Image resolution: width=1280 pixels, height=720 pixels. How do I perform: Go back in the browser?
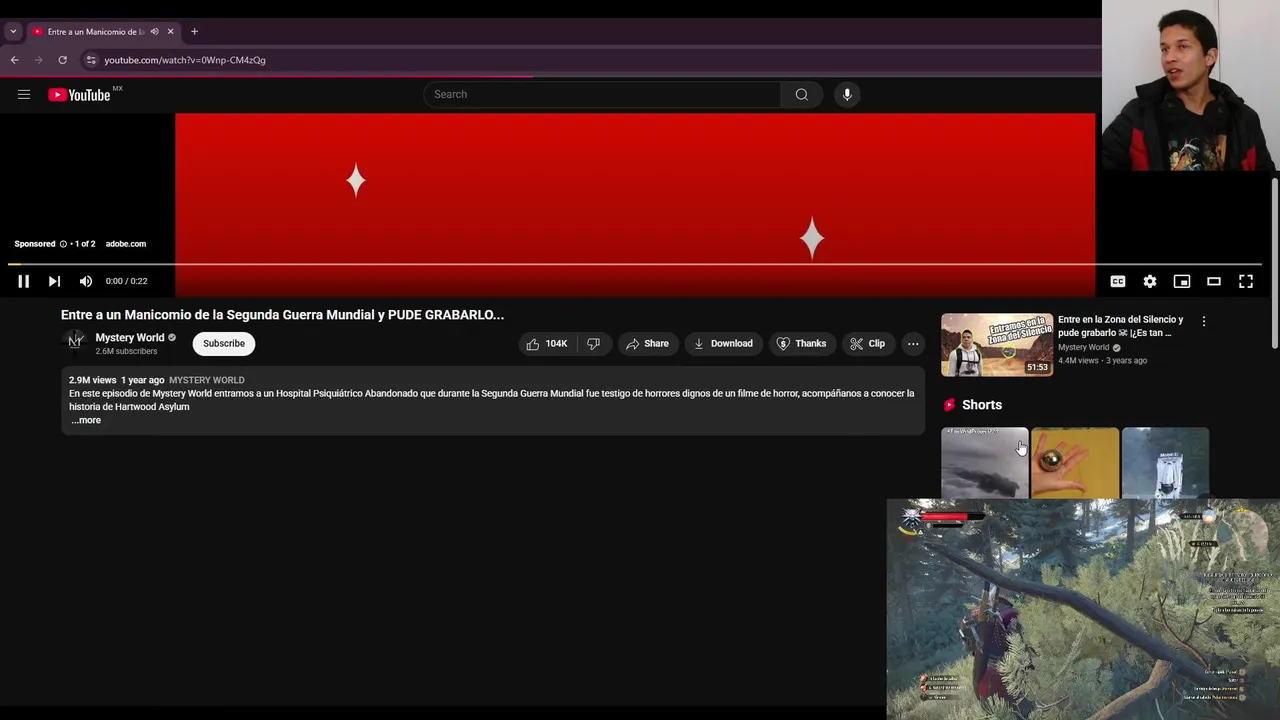(x=14, y=60)
